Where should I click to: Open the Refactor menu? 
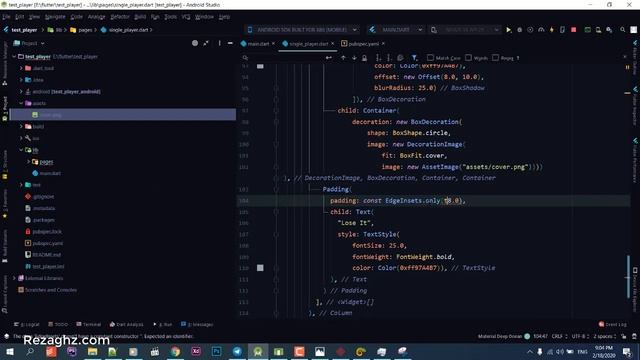coord(120,17)
